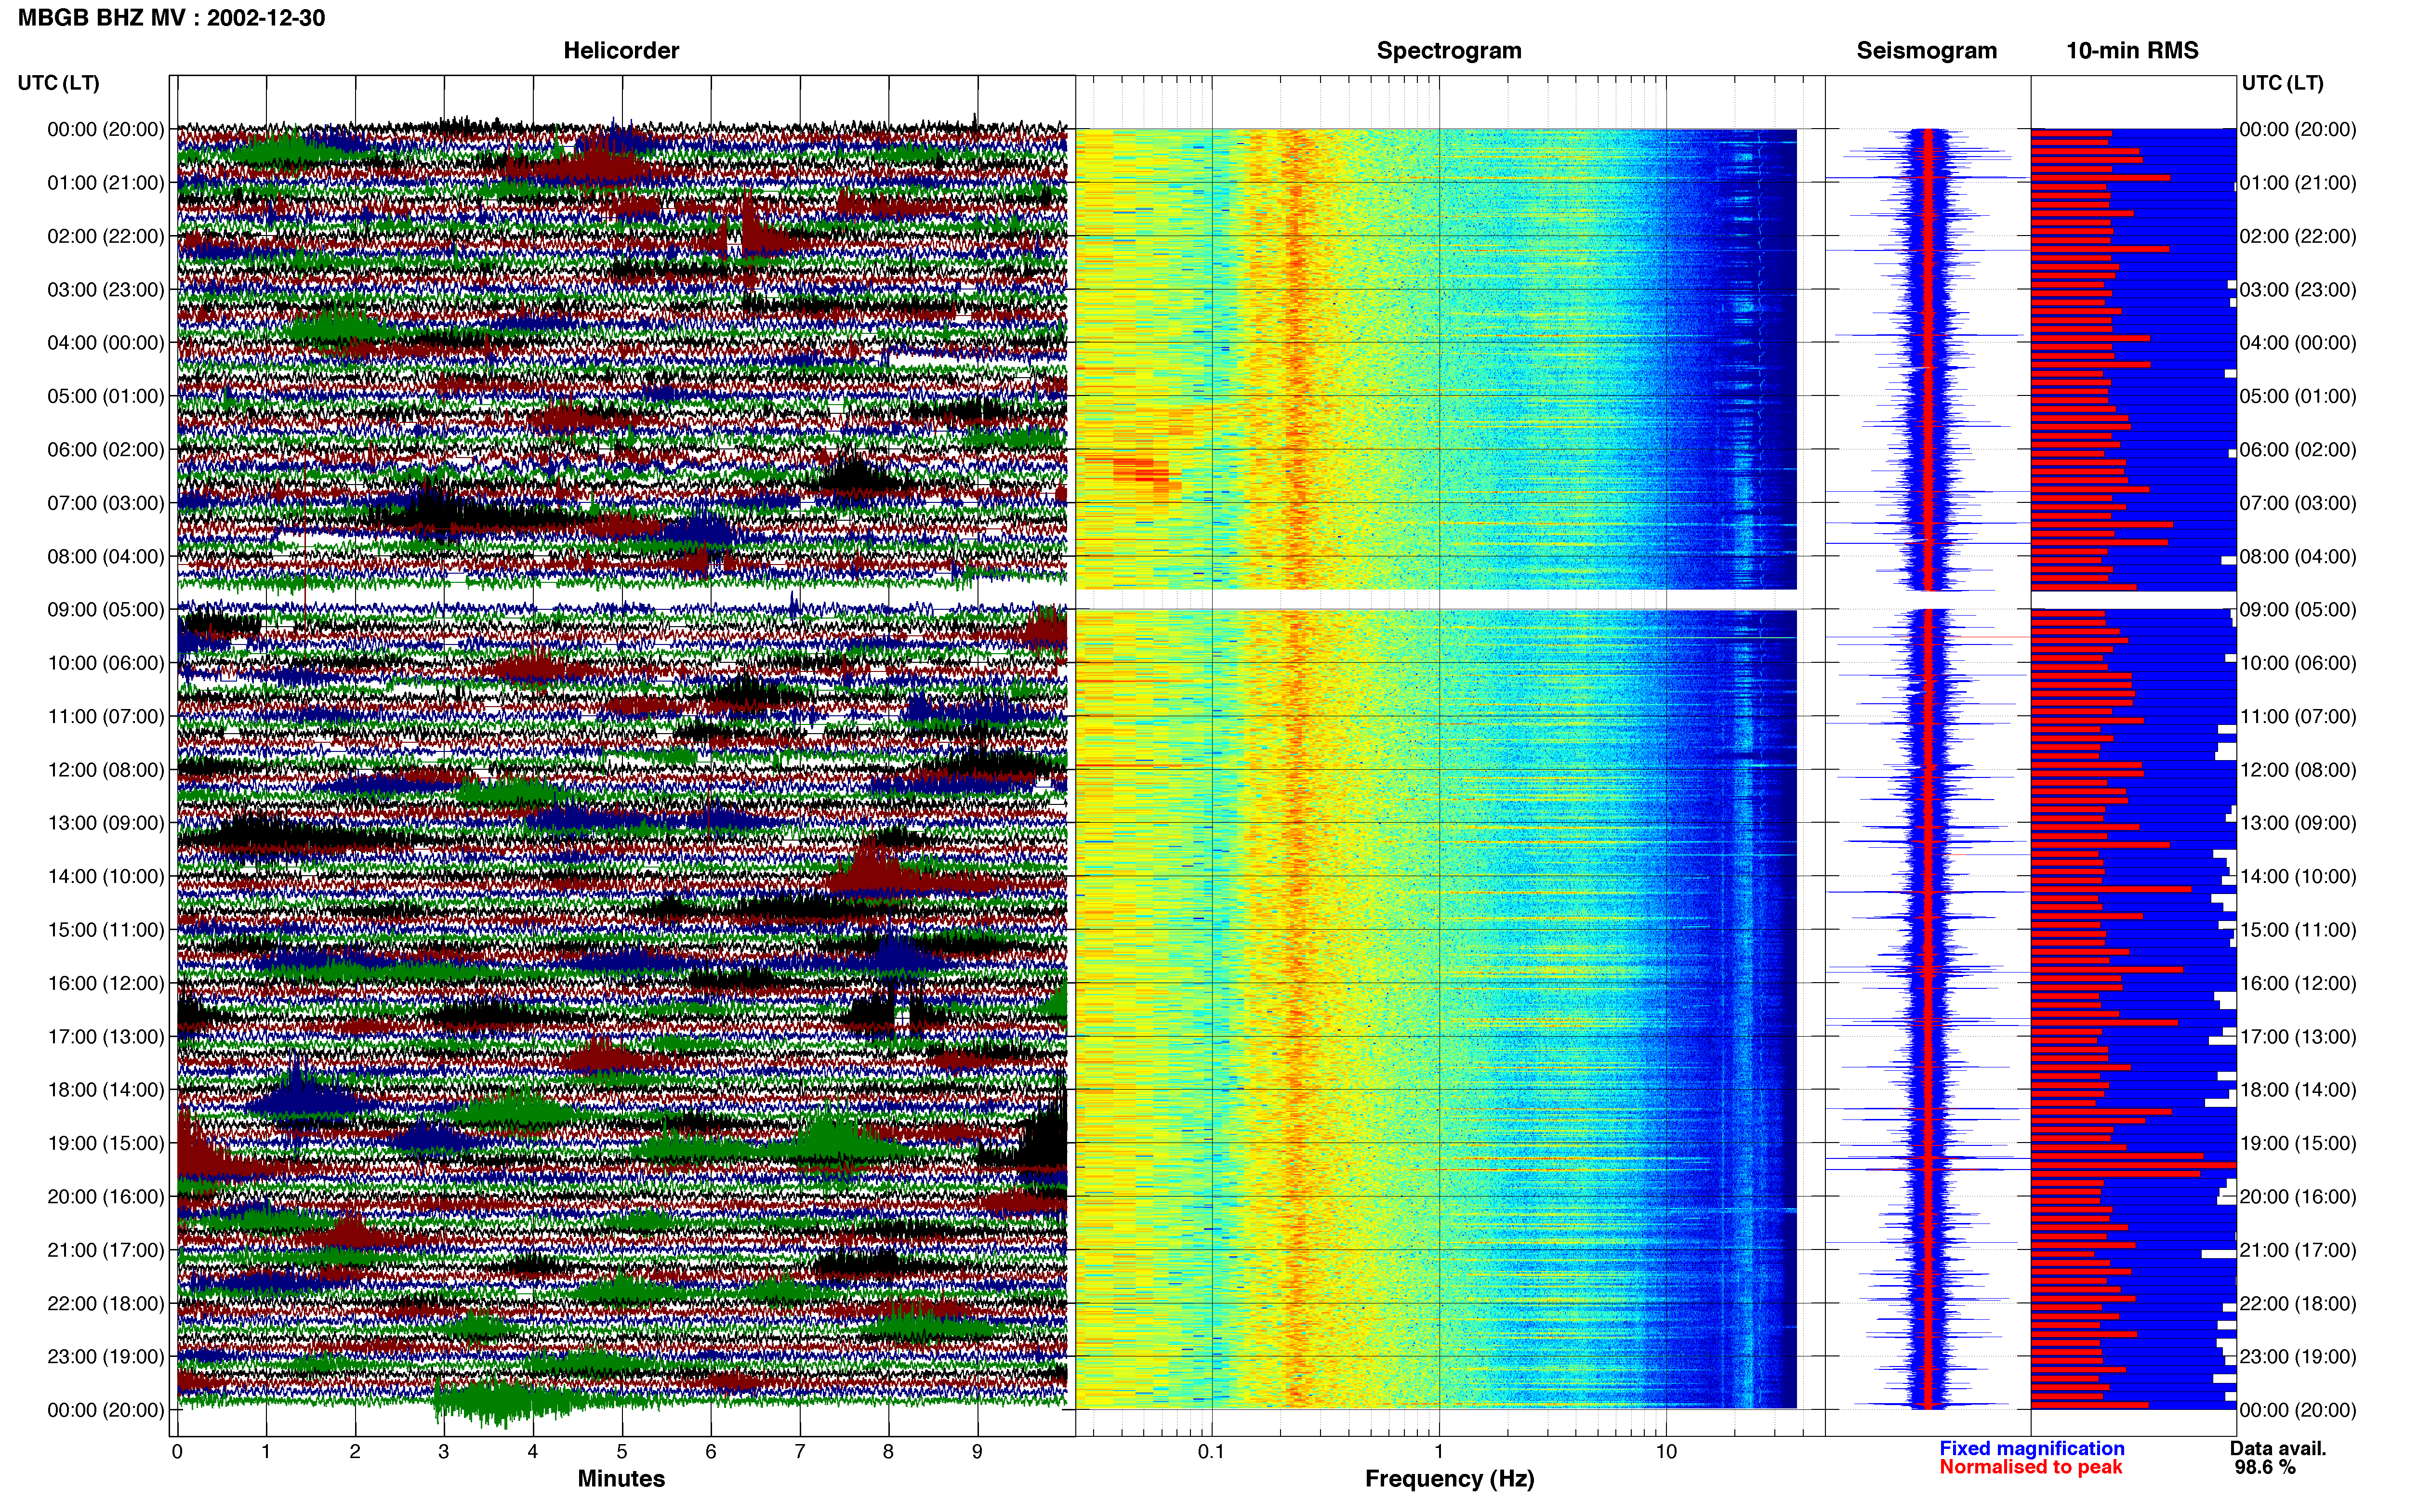The image size is (2418, 1512).
Task: Click the 'Minutes' axis title
Action: (621, 1479)
